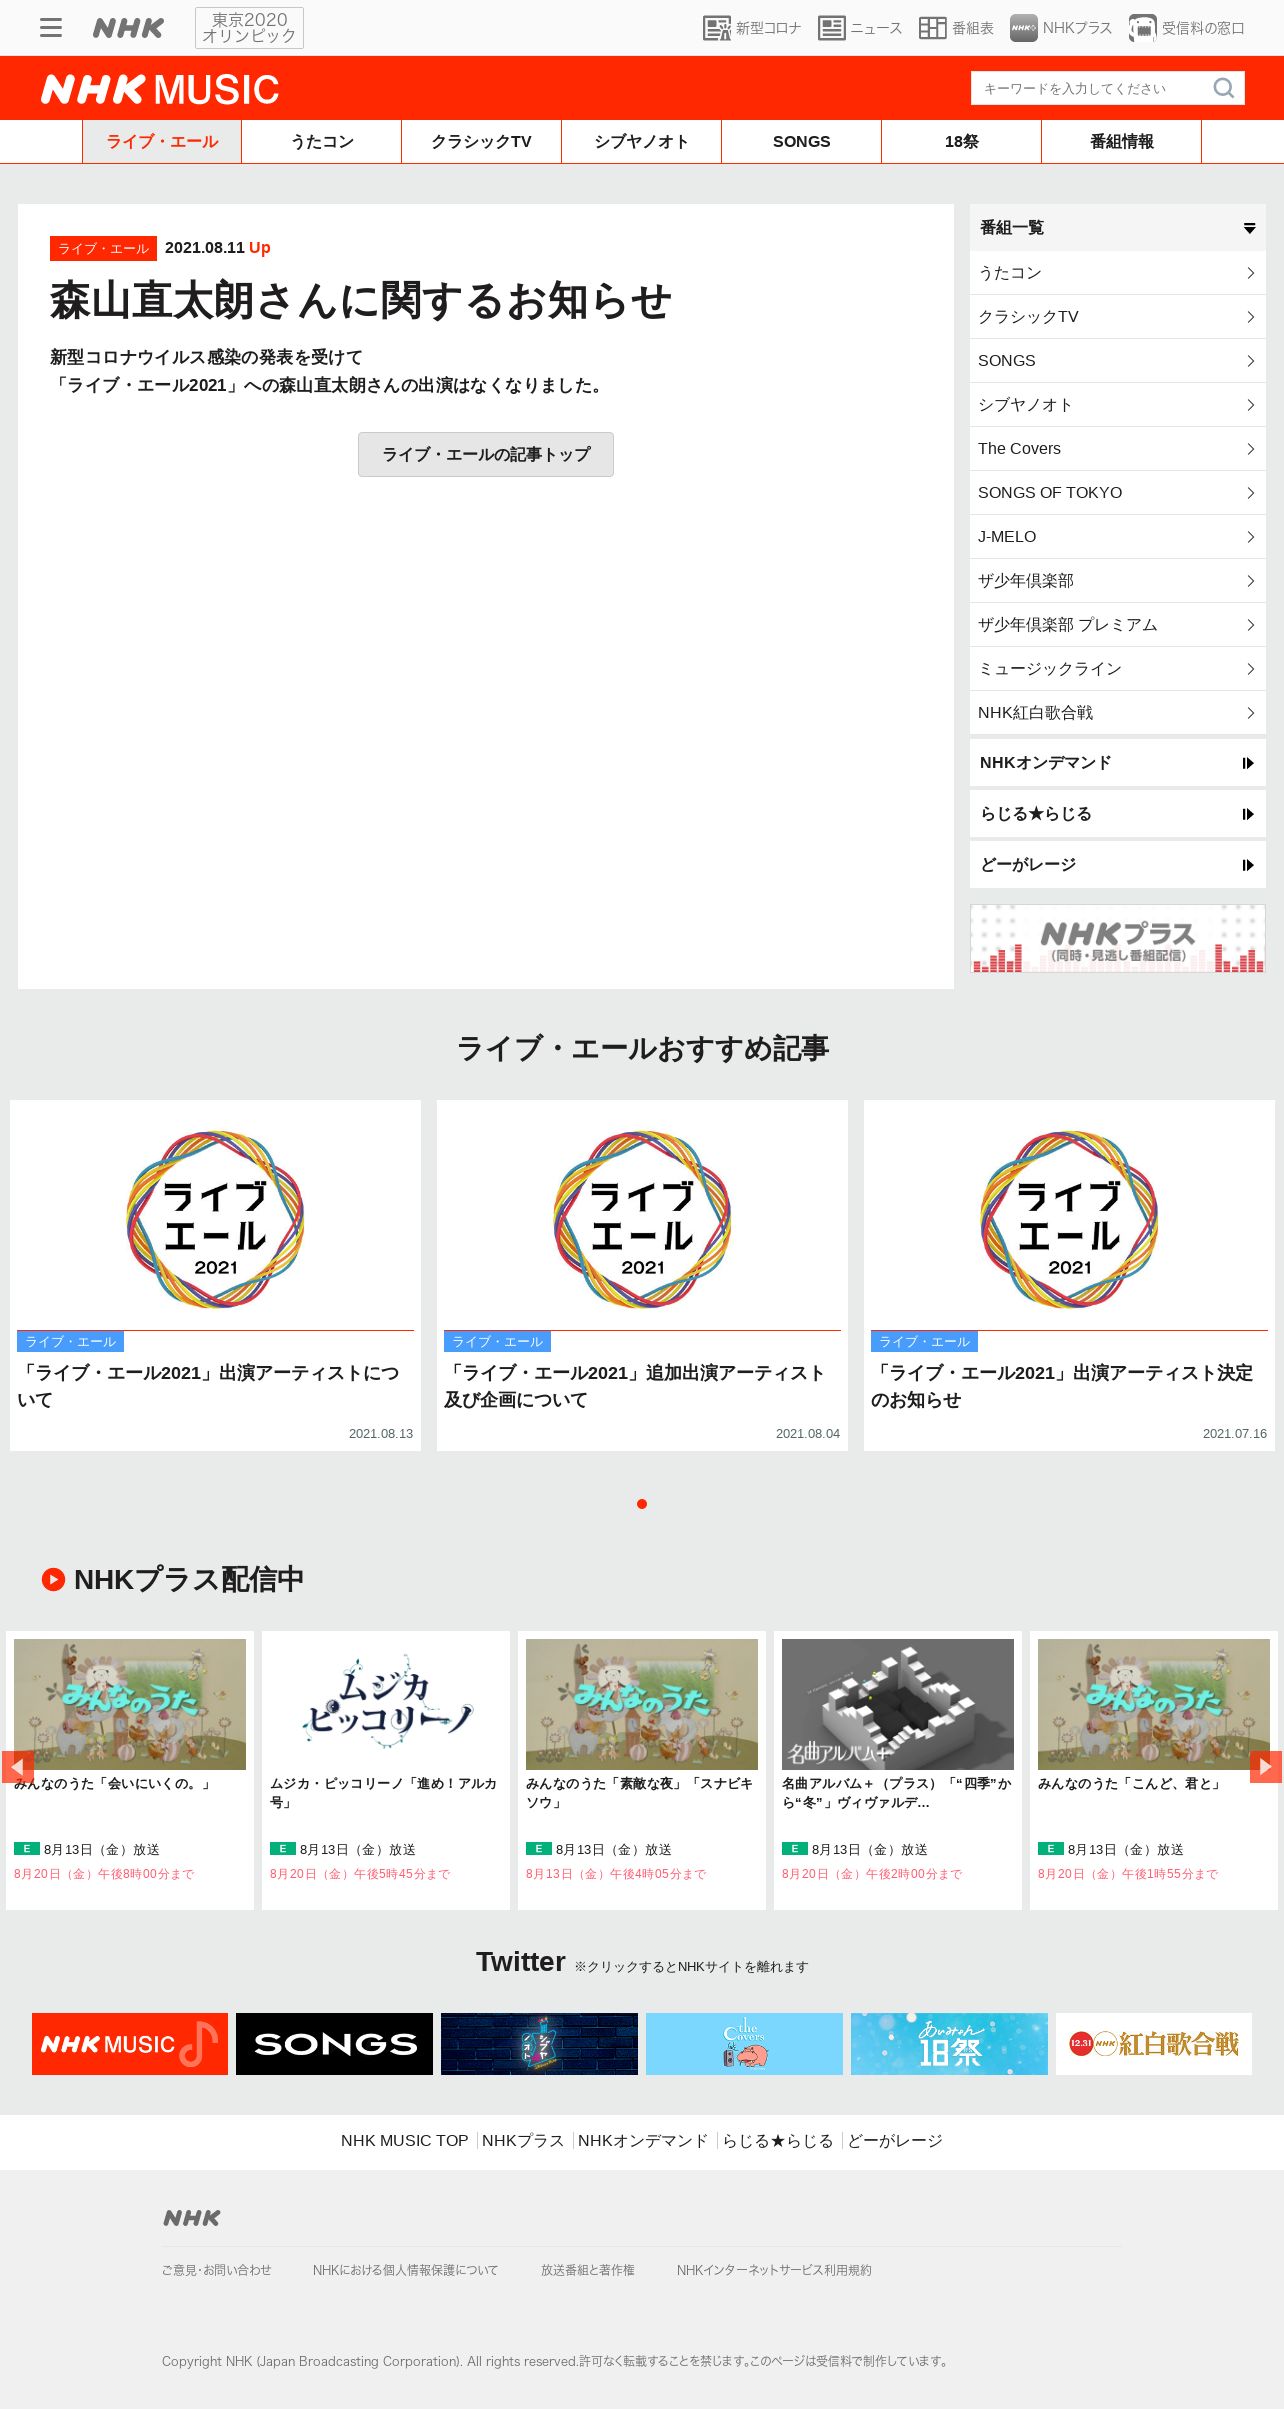Click NHKオンデマンド footer link
1284x2409 pixels.
point(643,2141)
